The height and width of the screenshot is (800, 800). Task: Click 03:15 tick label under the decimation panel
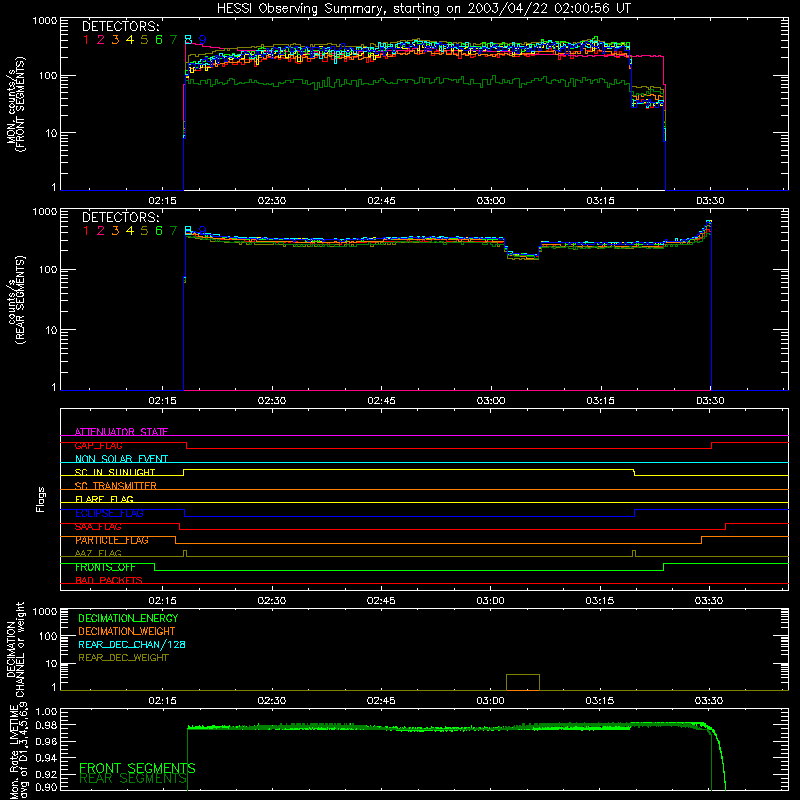tap(600, 701)
